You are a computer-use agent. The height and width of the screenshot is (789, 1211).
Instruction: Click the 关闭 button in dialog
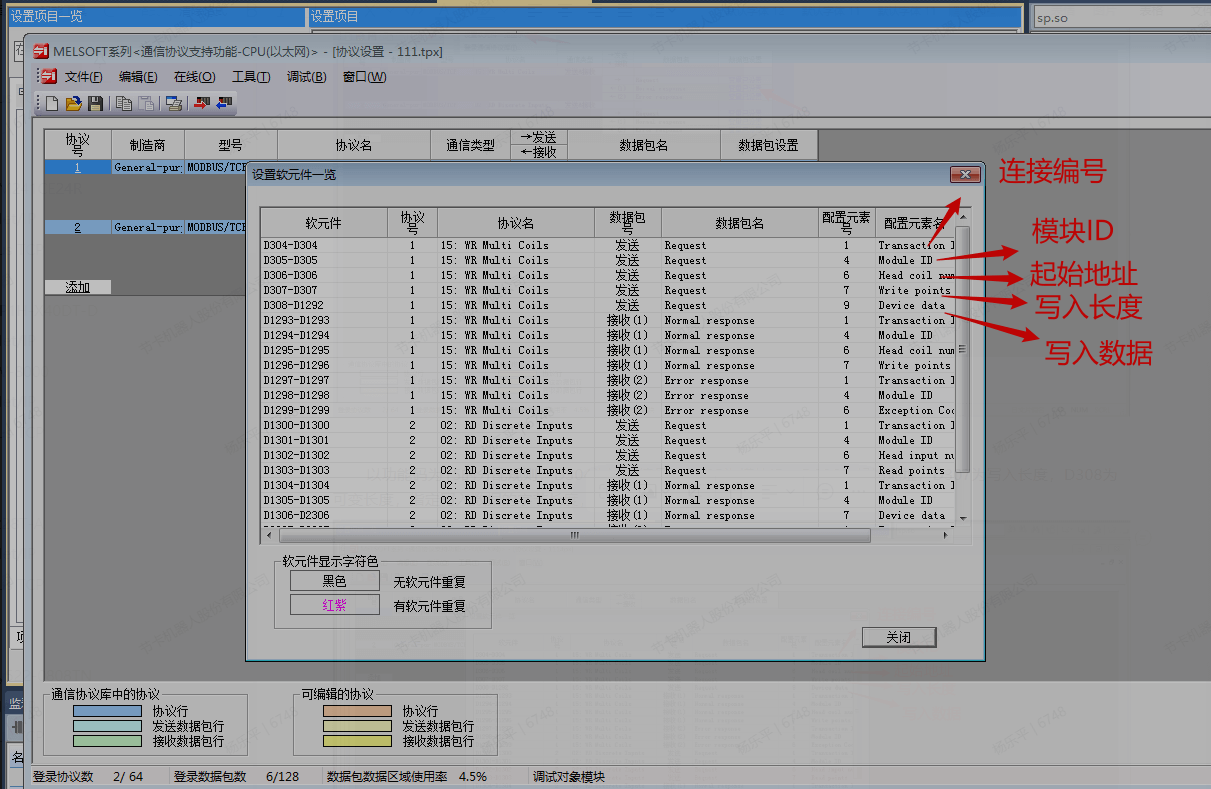pos(898,637)
